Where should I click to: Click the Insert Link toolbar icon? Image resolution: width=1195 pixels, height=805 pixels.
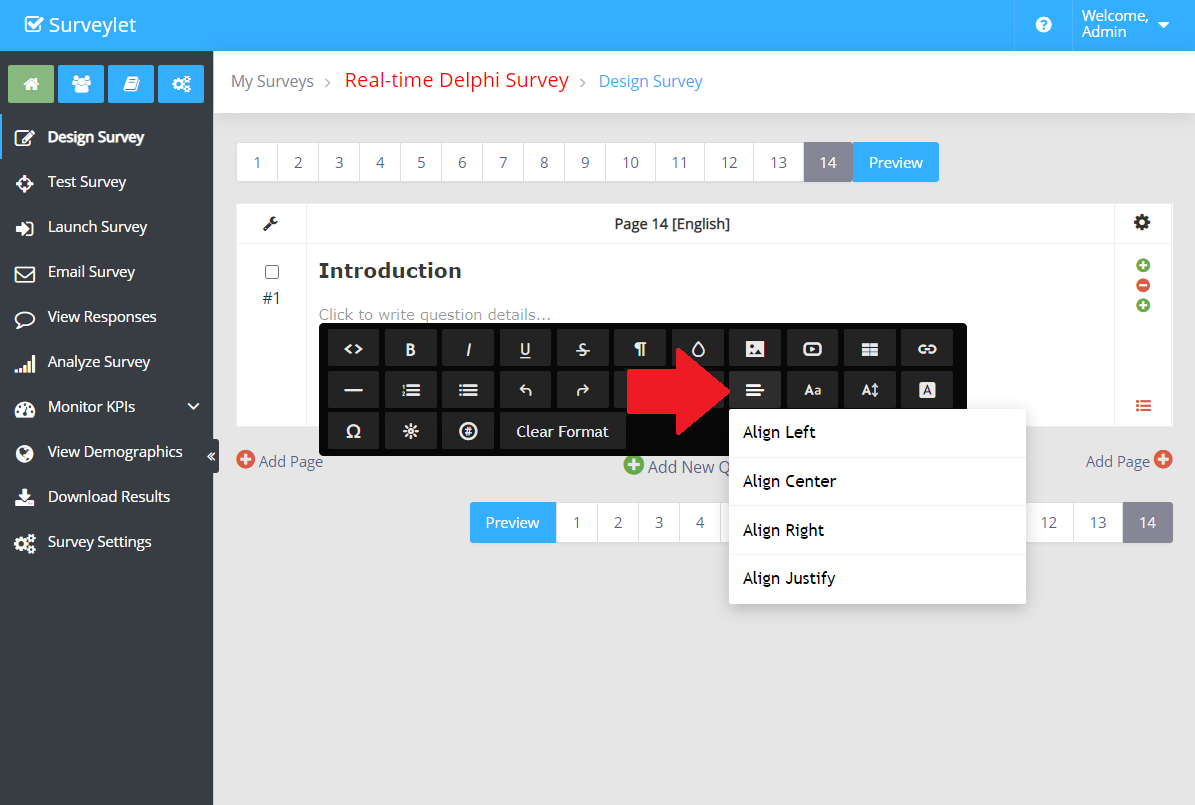[x=927, y=349]
